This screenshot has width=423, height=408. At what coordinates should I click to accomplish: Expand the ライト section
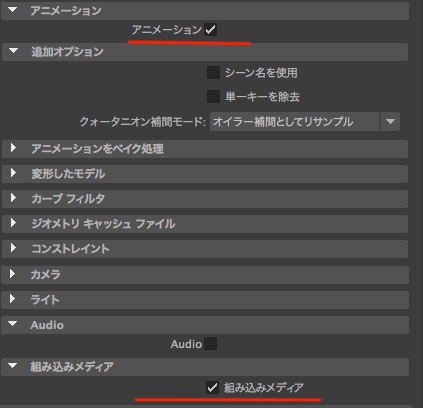pos(13,299)
